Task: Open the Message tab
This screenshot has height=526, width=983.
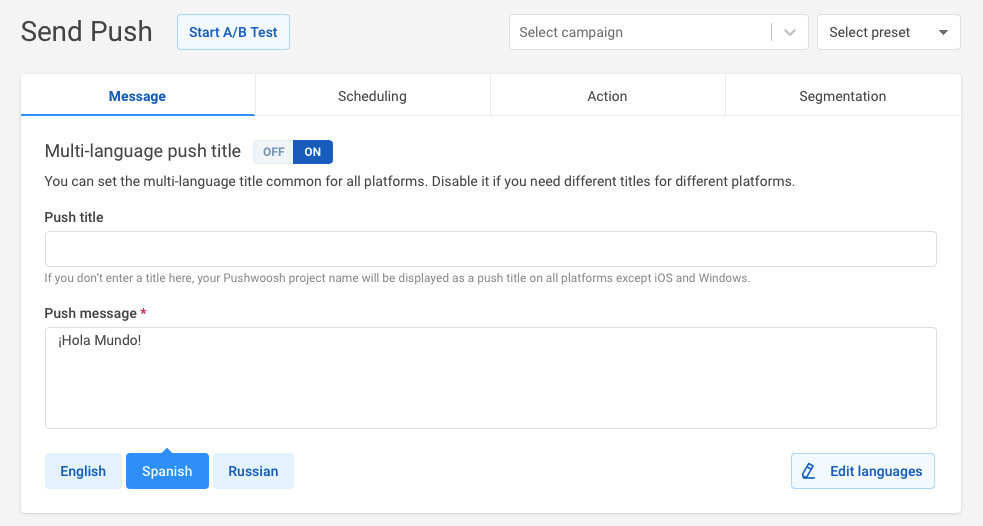Action: (137, 96)
